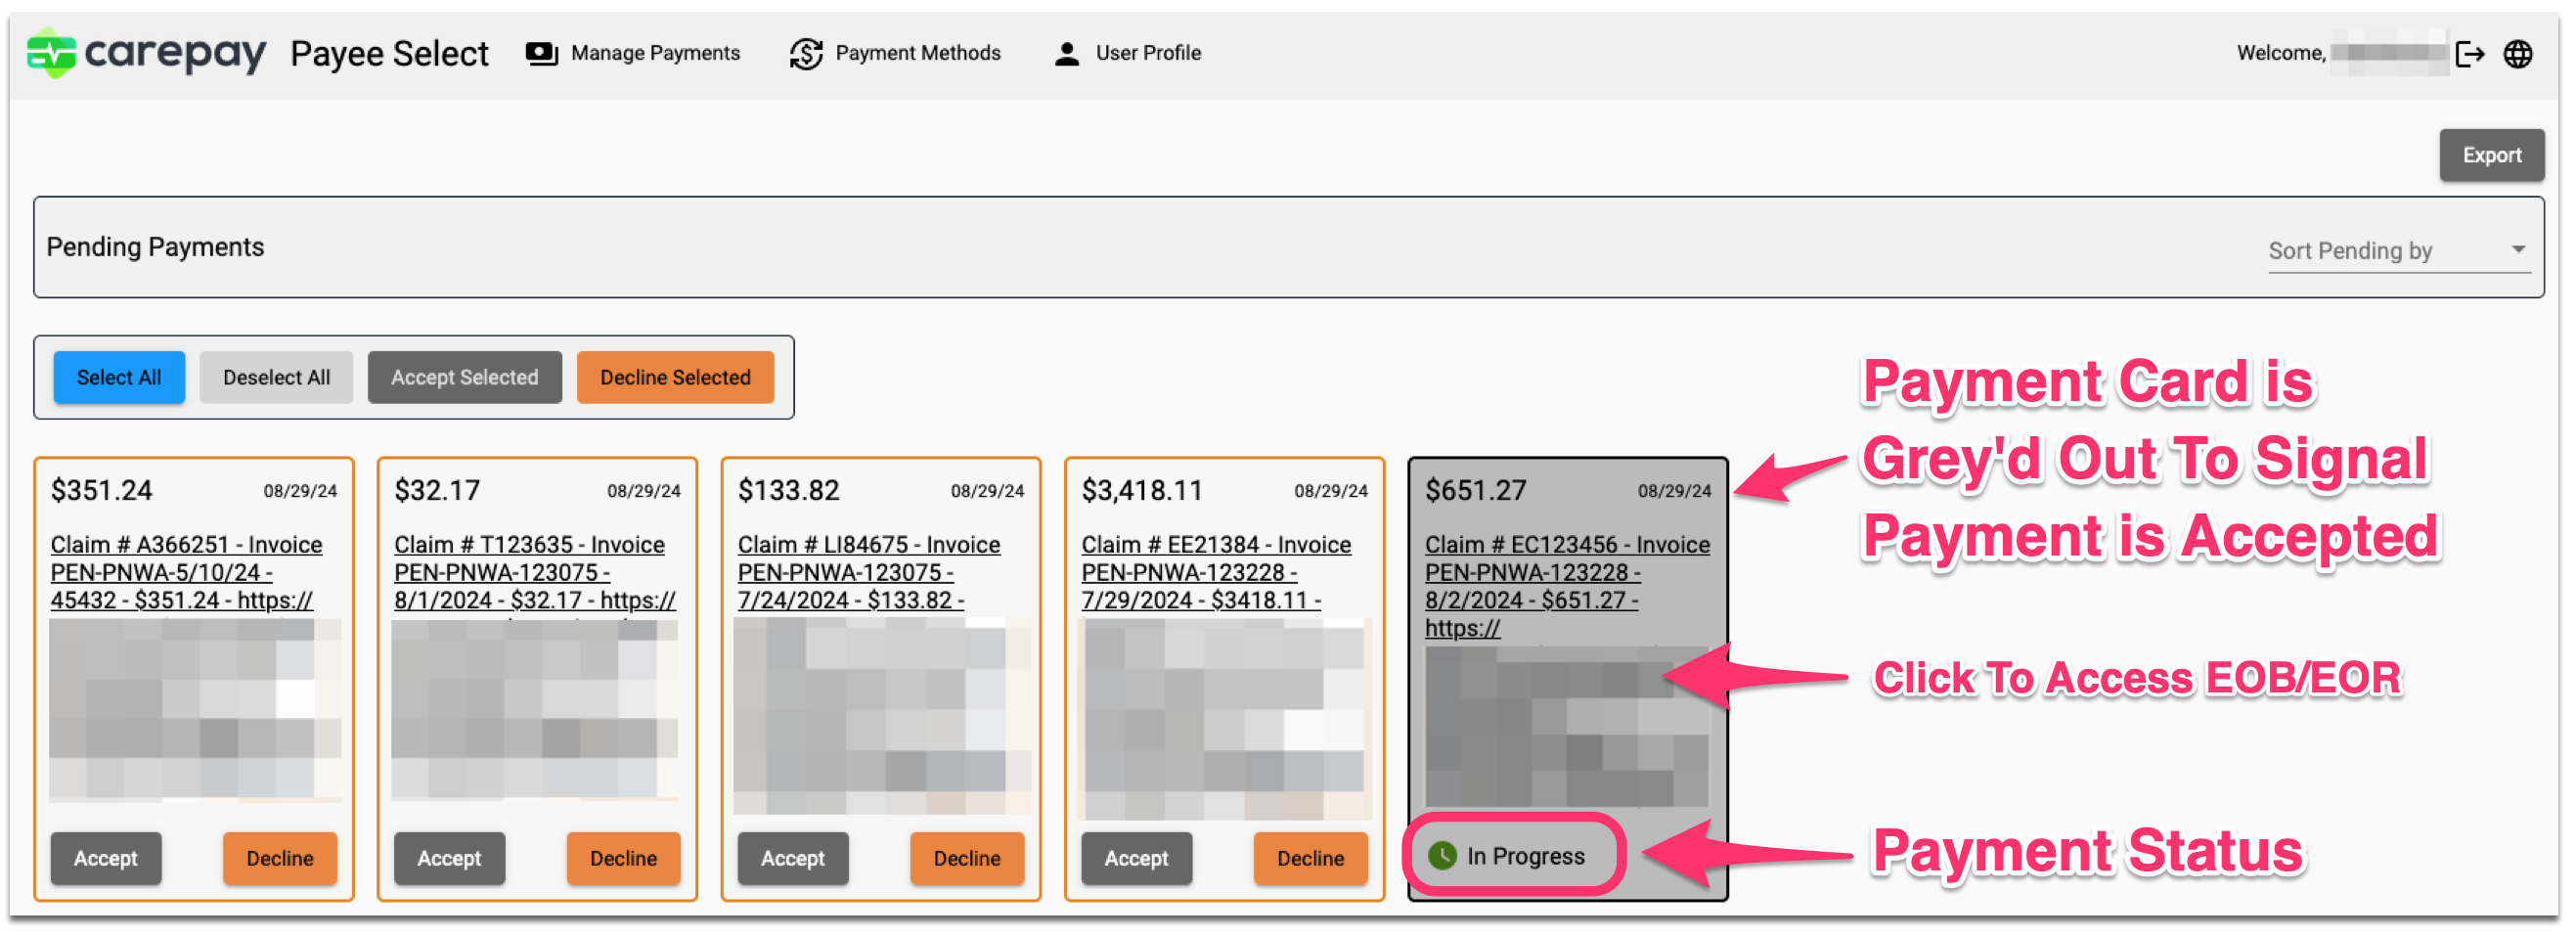The width and height of the screenshot is (2576, 935).
Task: Click the orange Decline Selected button
Action: click(674, 377)
